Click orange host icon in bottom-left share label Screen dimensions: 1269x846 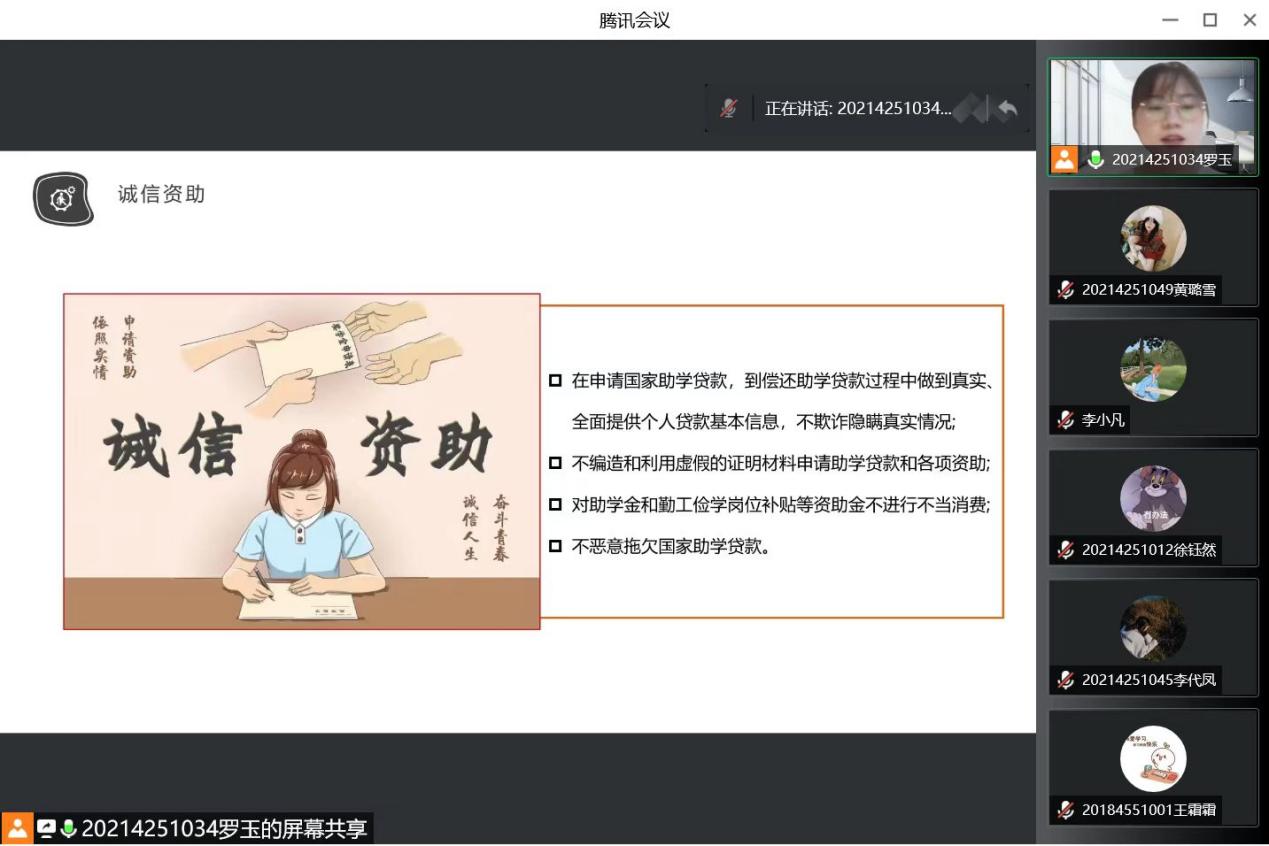tap(18, 829)
